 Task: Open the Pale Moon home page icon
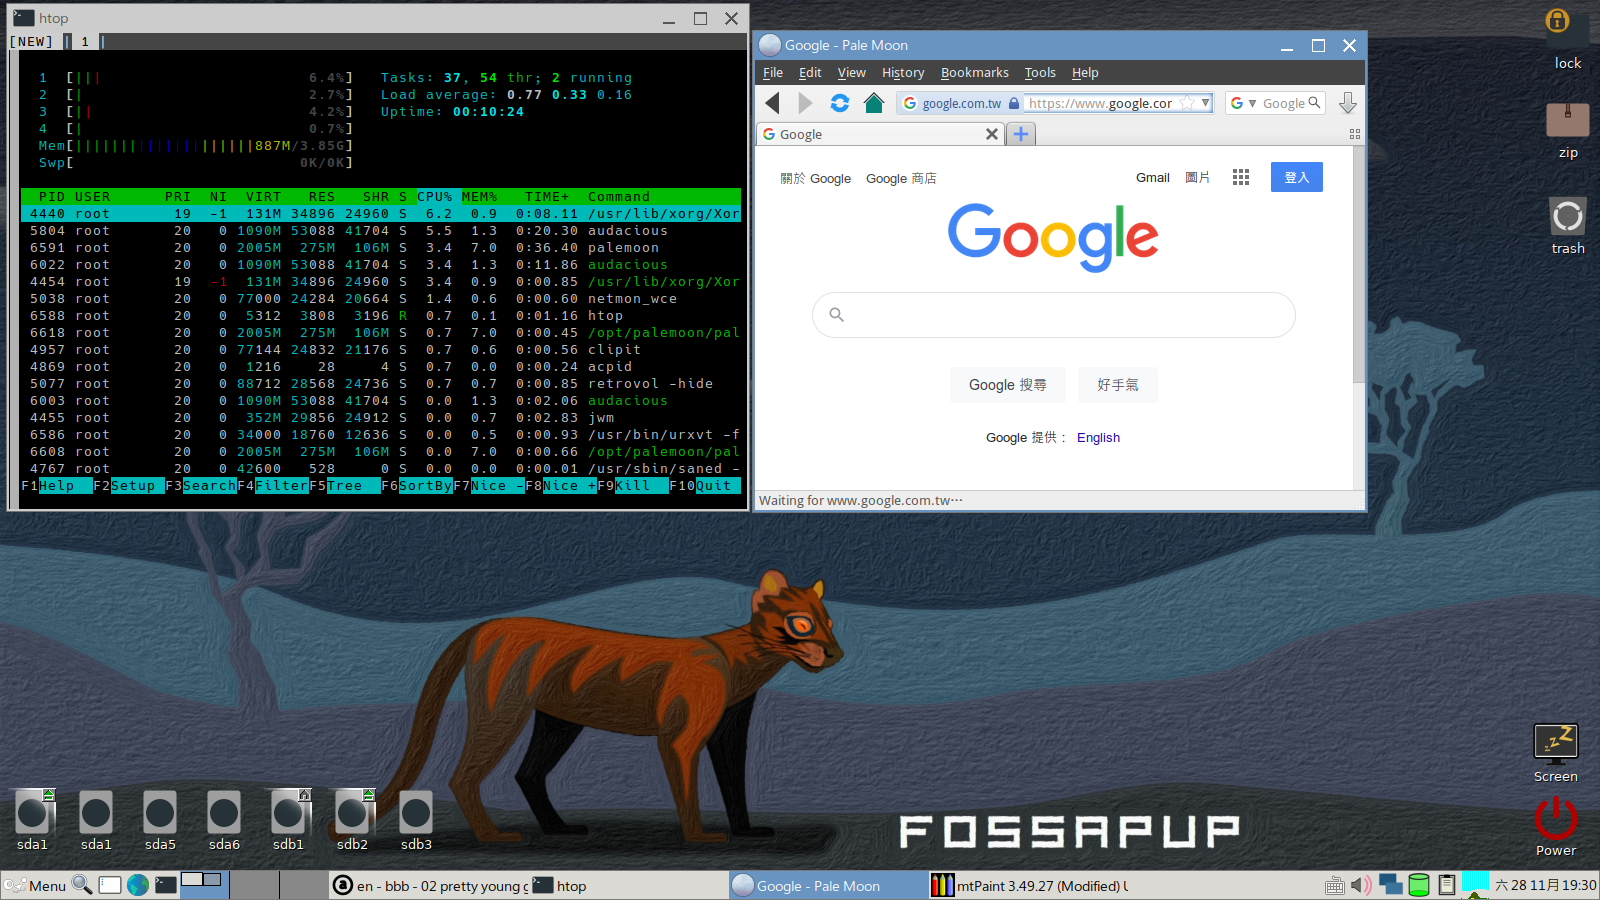click(x=874, y=103)
